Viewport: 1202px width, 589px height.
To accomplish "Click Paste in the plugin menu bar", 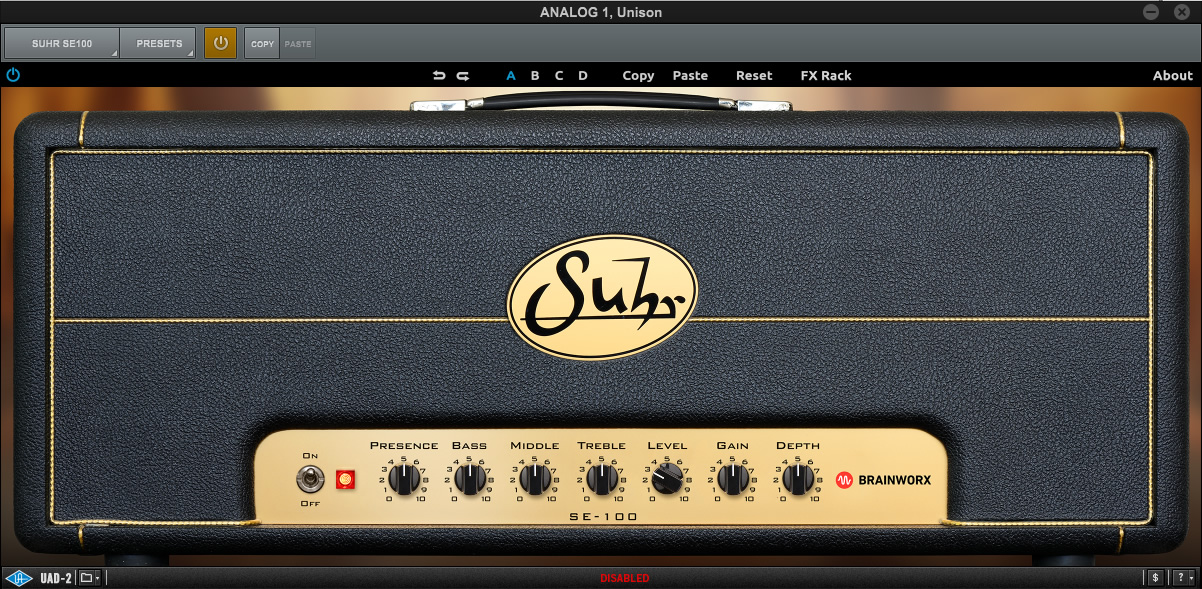I will click(690, 75).
